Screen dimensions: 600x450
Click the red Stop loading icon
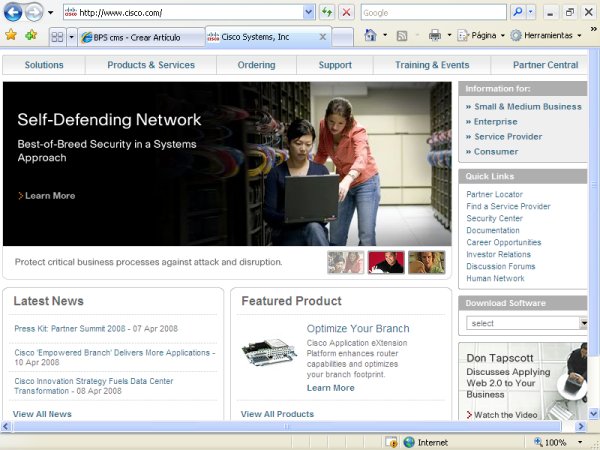346,13
